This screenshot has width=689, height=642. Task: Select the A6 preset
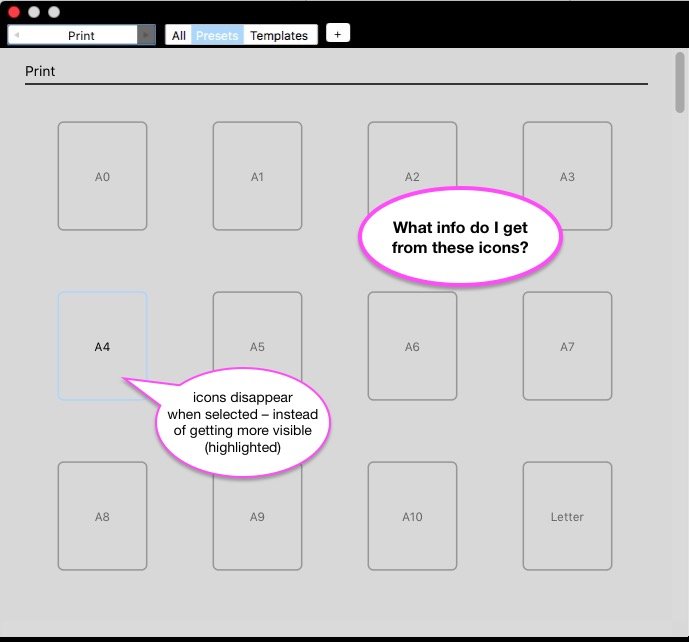pyautogui.click(x=412, y=346)
